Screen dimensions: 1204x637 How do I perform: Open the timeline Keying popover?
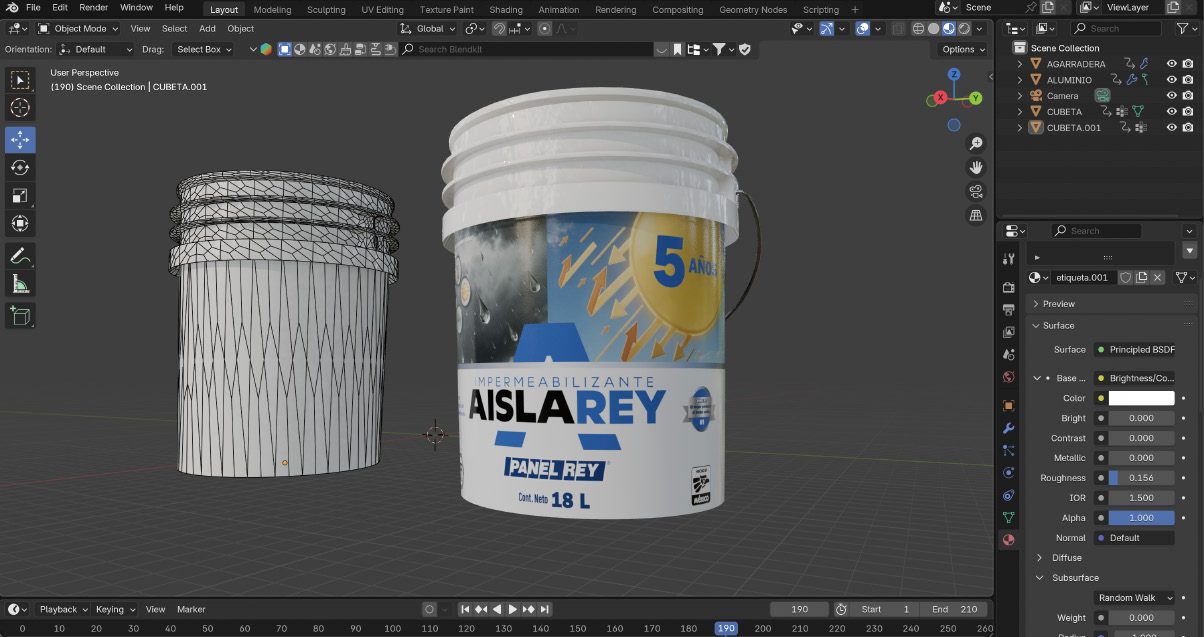[115, 609]
